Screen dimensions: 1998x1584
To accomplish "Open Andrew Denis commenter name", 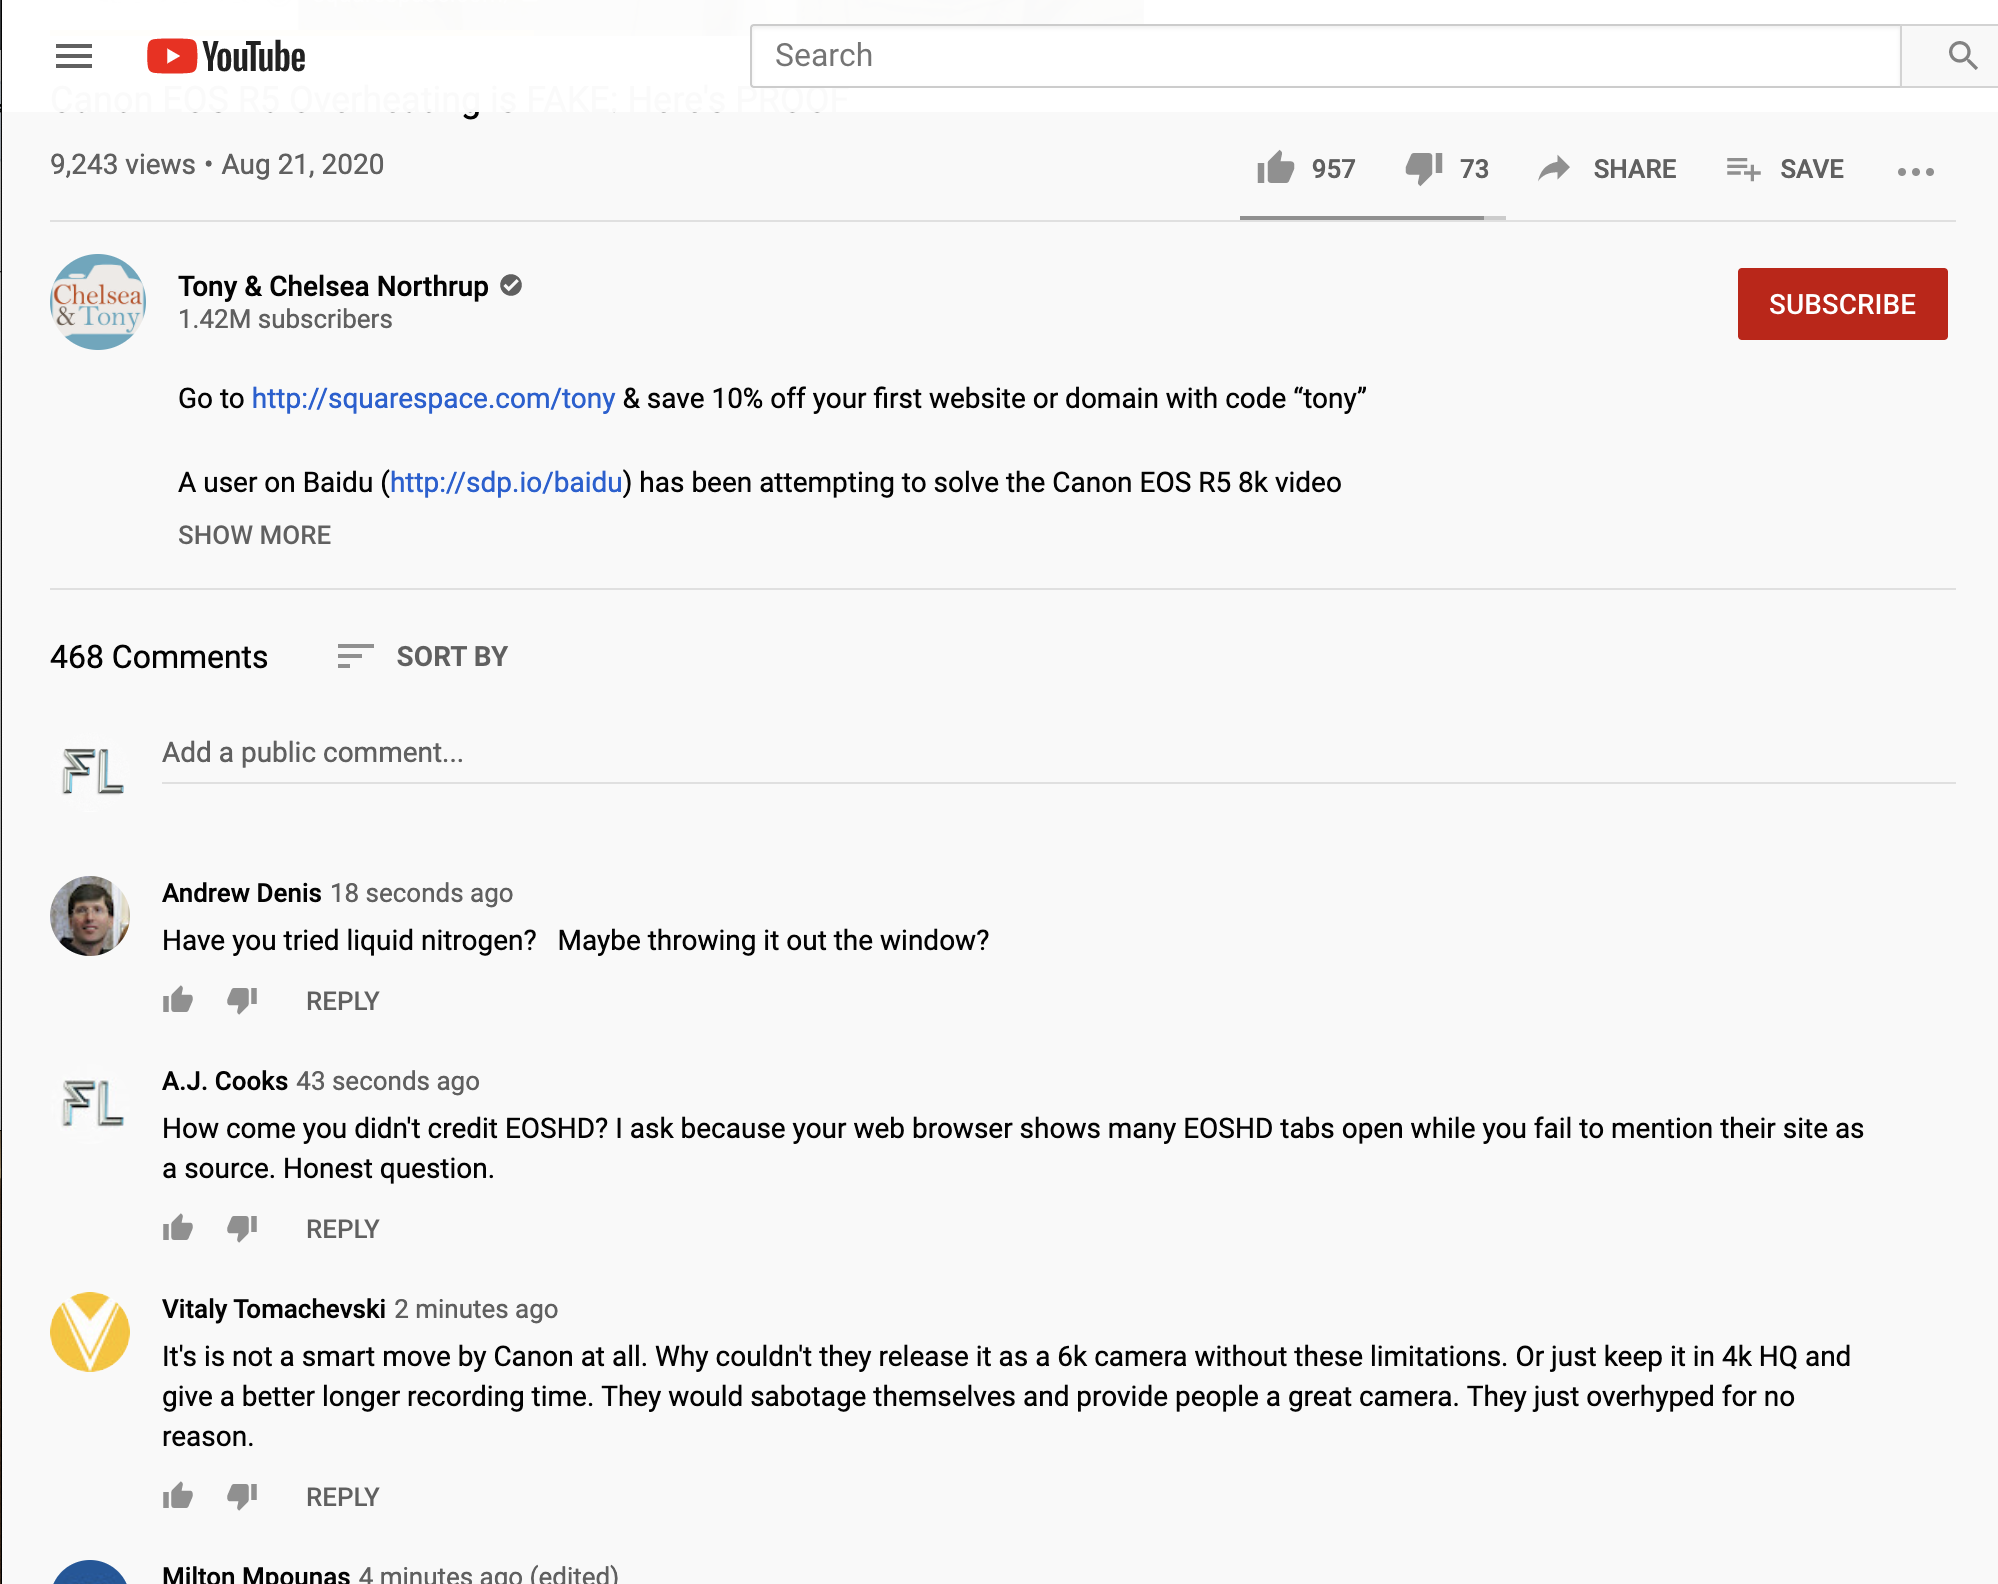I will (242, 893).
